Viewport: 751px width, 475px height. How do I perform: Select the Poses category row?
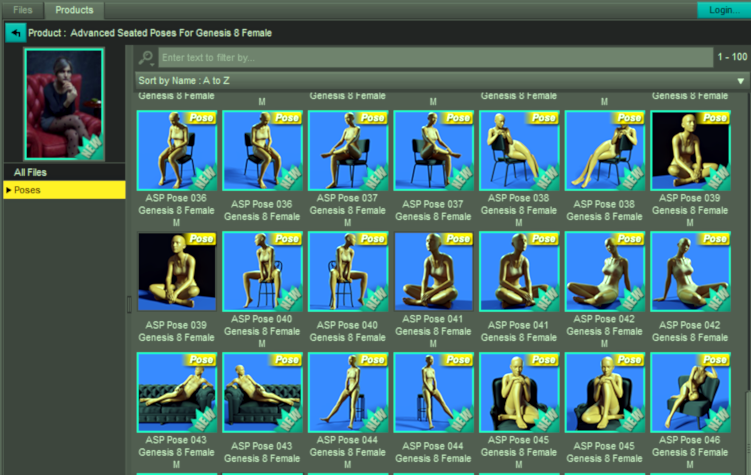[64, 190]
